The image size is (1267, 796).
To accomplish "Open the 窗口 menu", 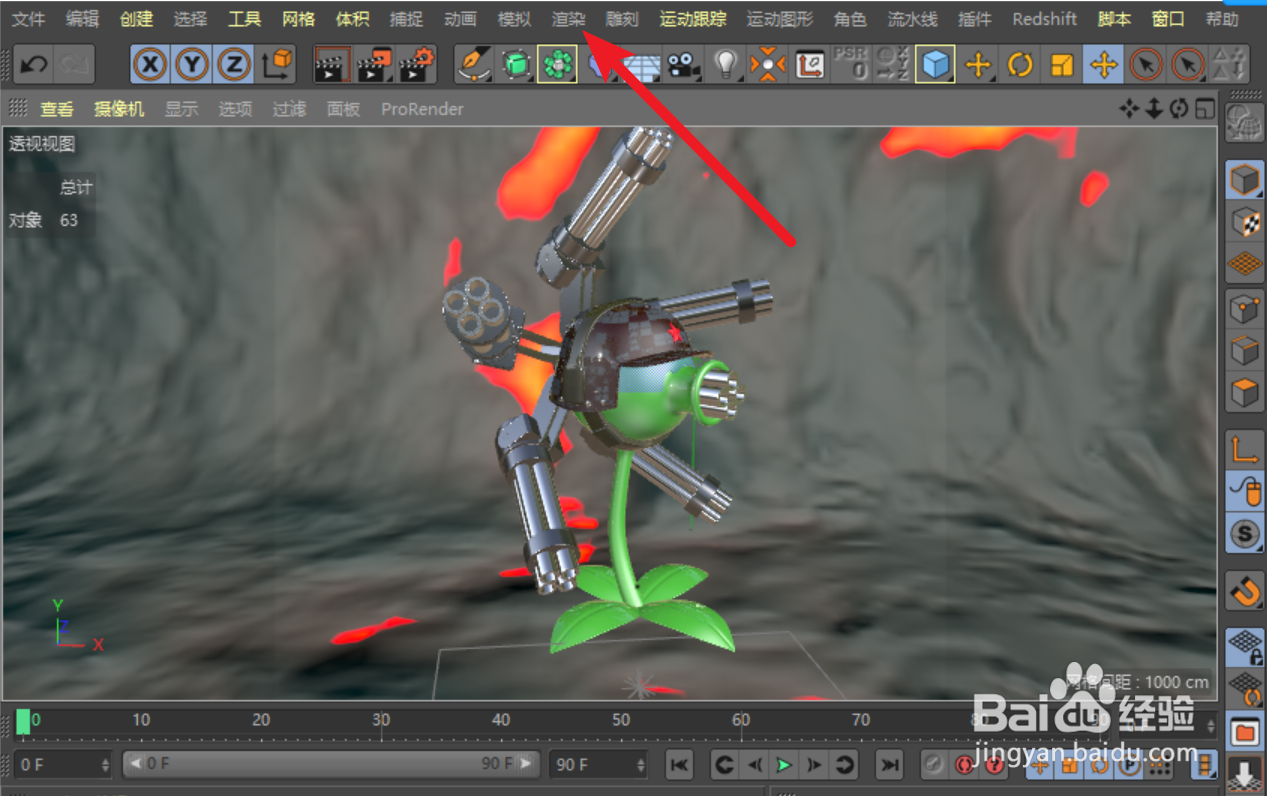I will 1168,19.
